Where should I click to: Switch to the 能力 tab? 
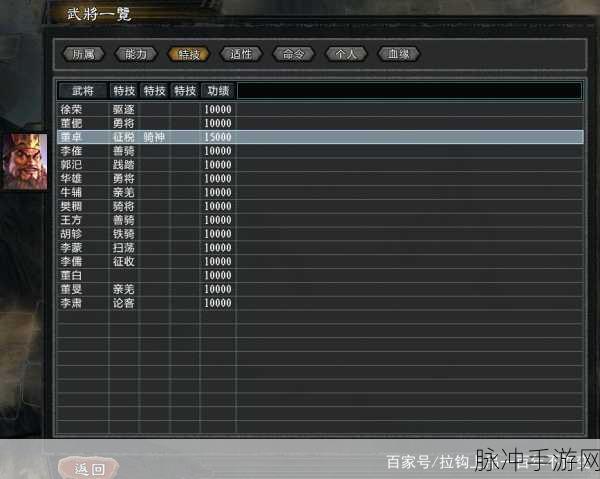tap(136, 54)
